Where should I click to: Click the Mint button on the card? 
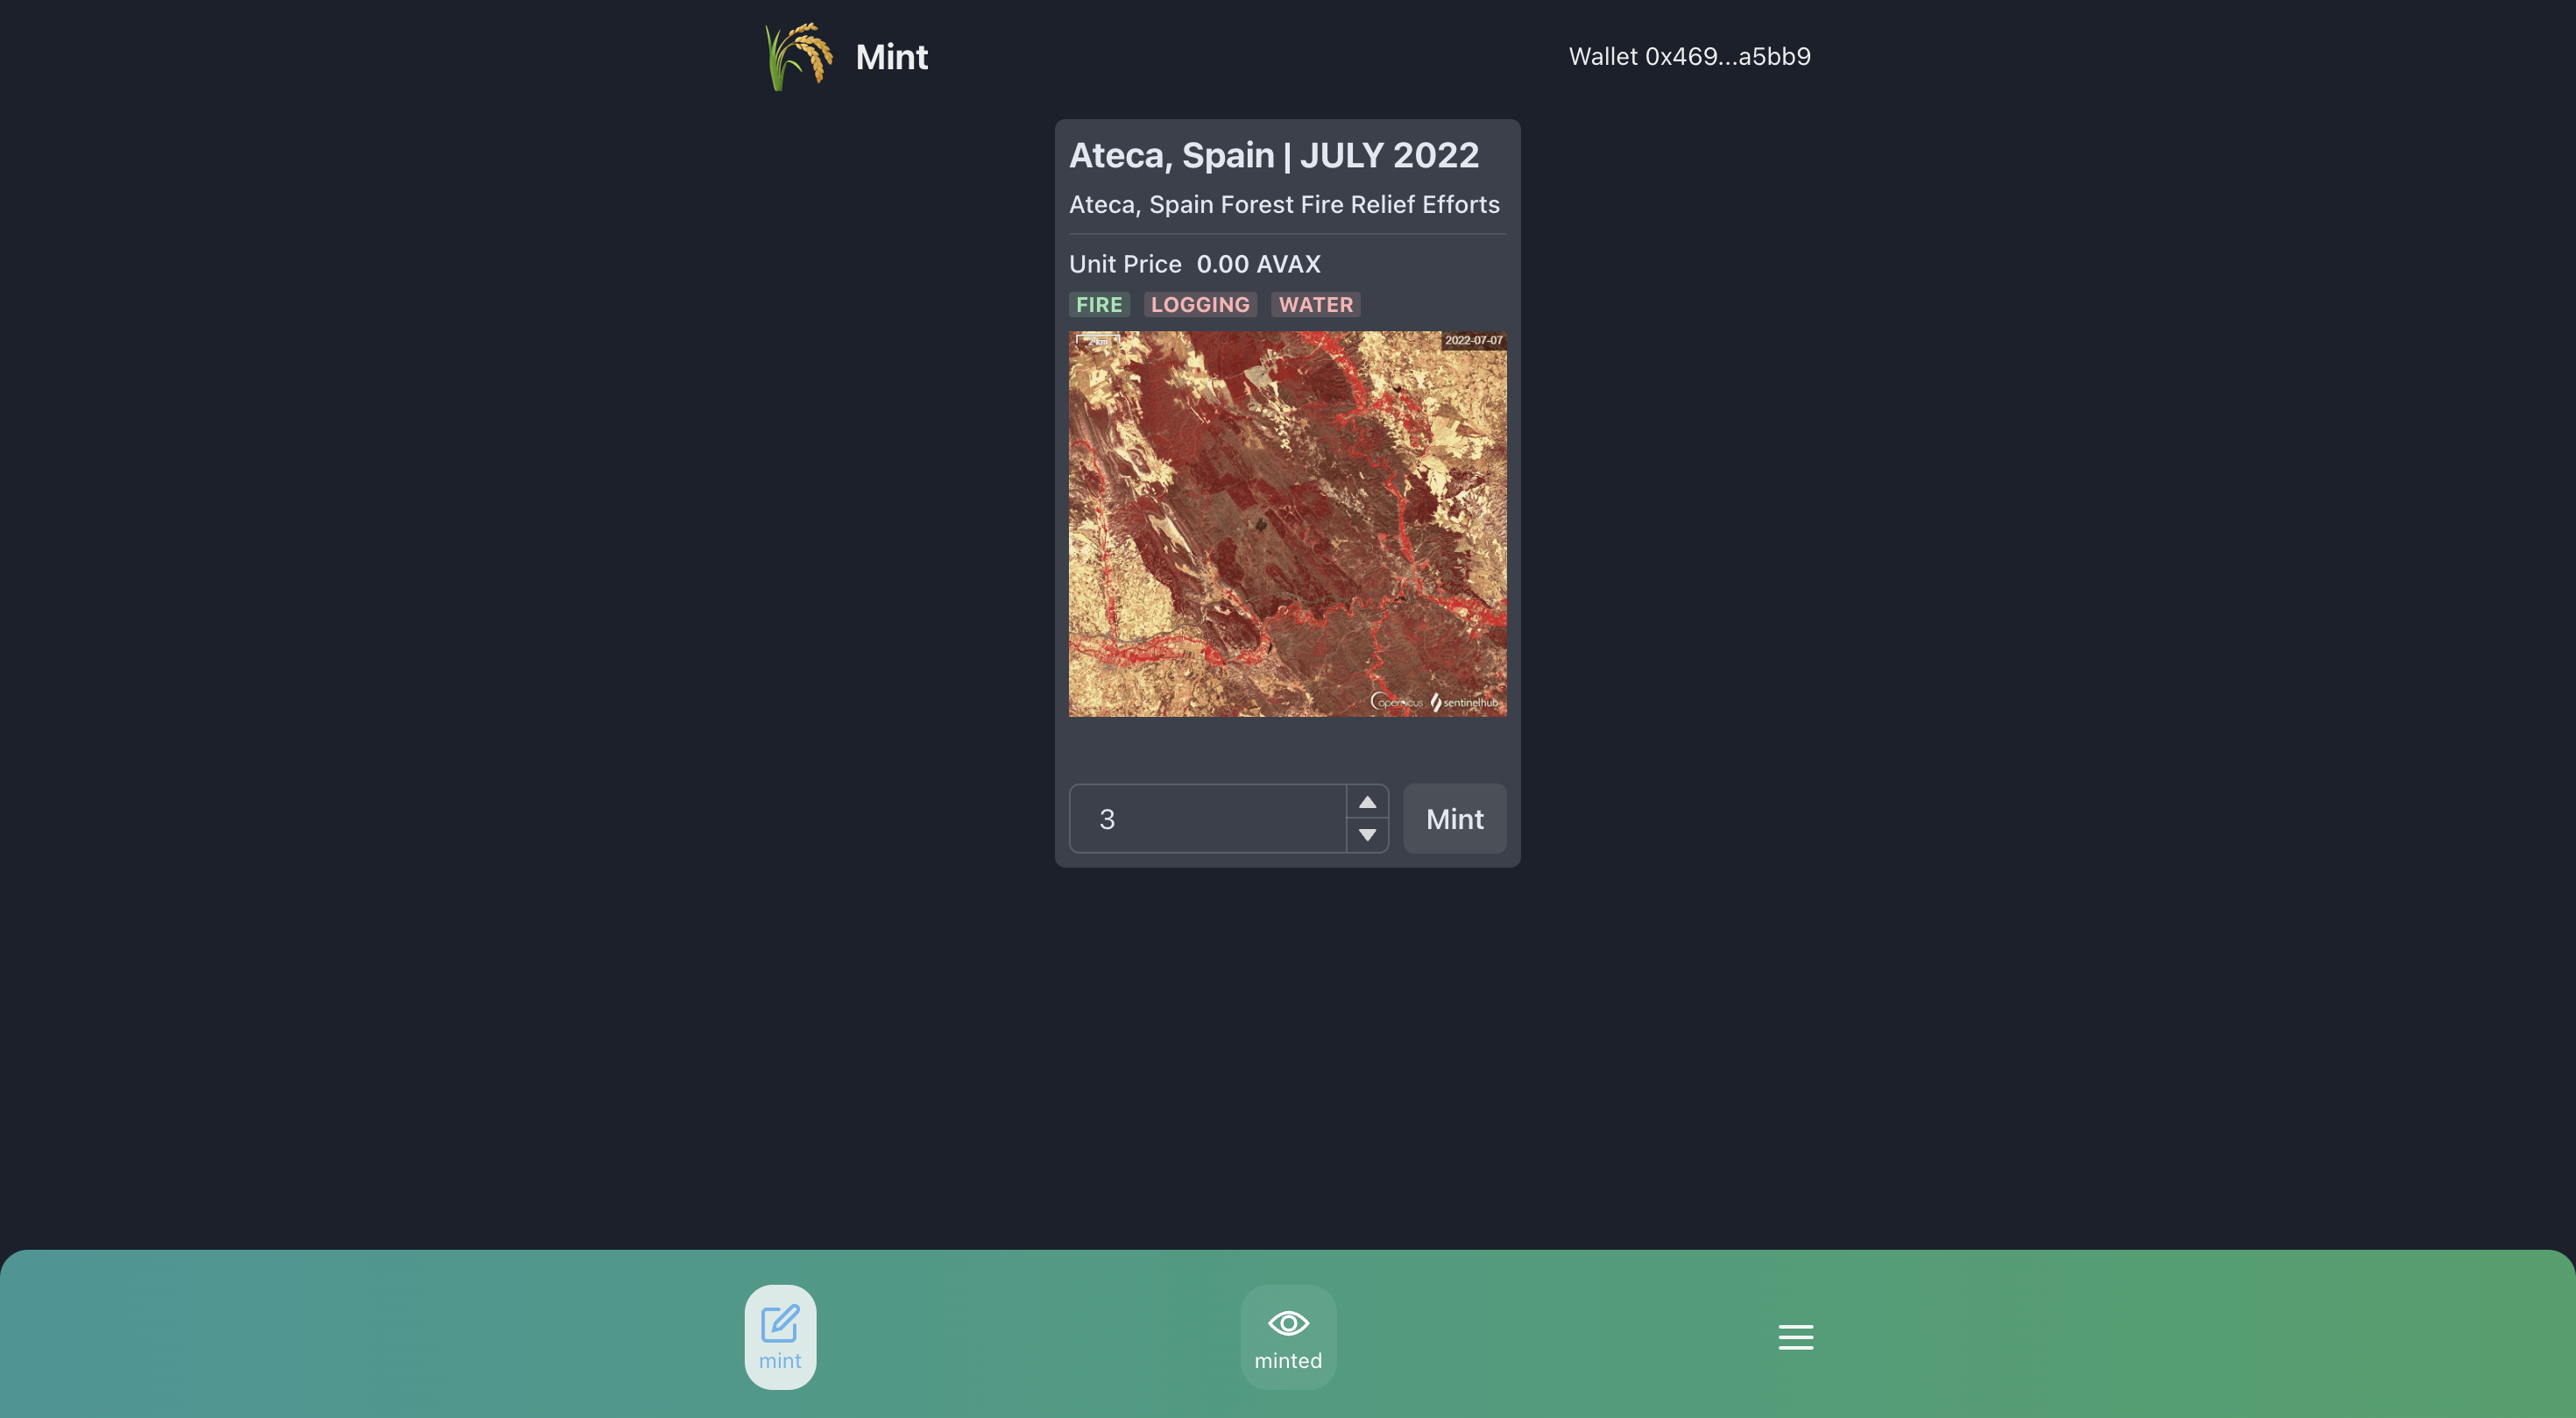tap(1454, 818)
